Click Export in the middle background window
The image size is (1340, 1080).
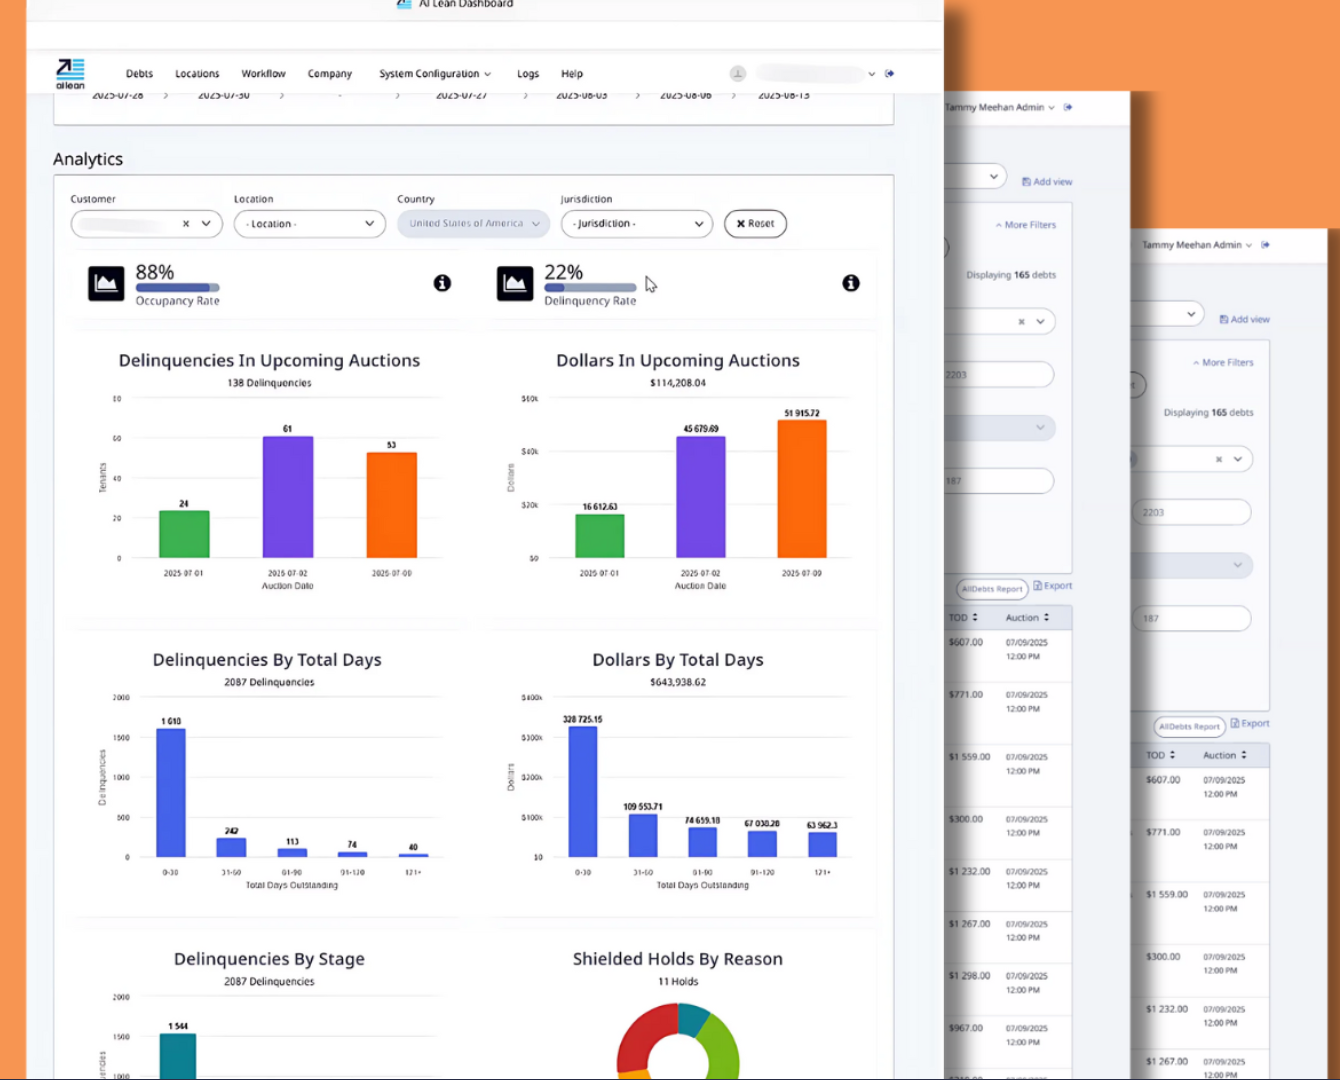pyautogui.click(x=1053, y=586)
